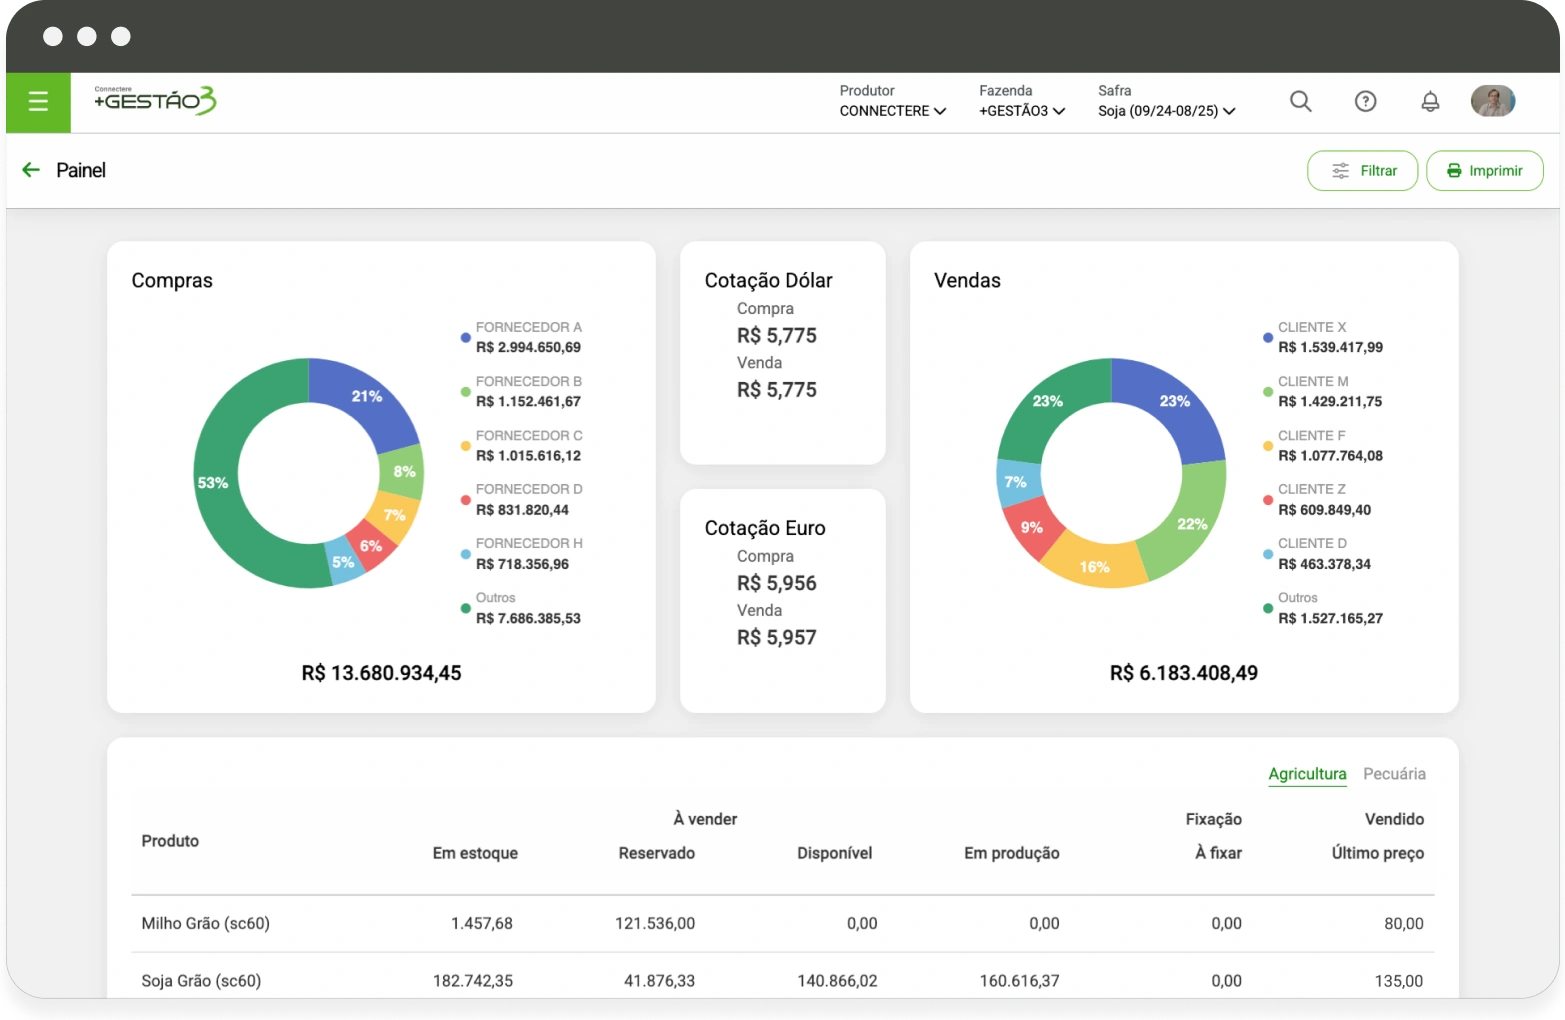
Task: Click the 22% green slice in Vendas
Action: click(1190, 522)
